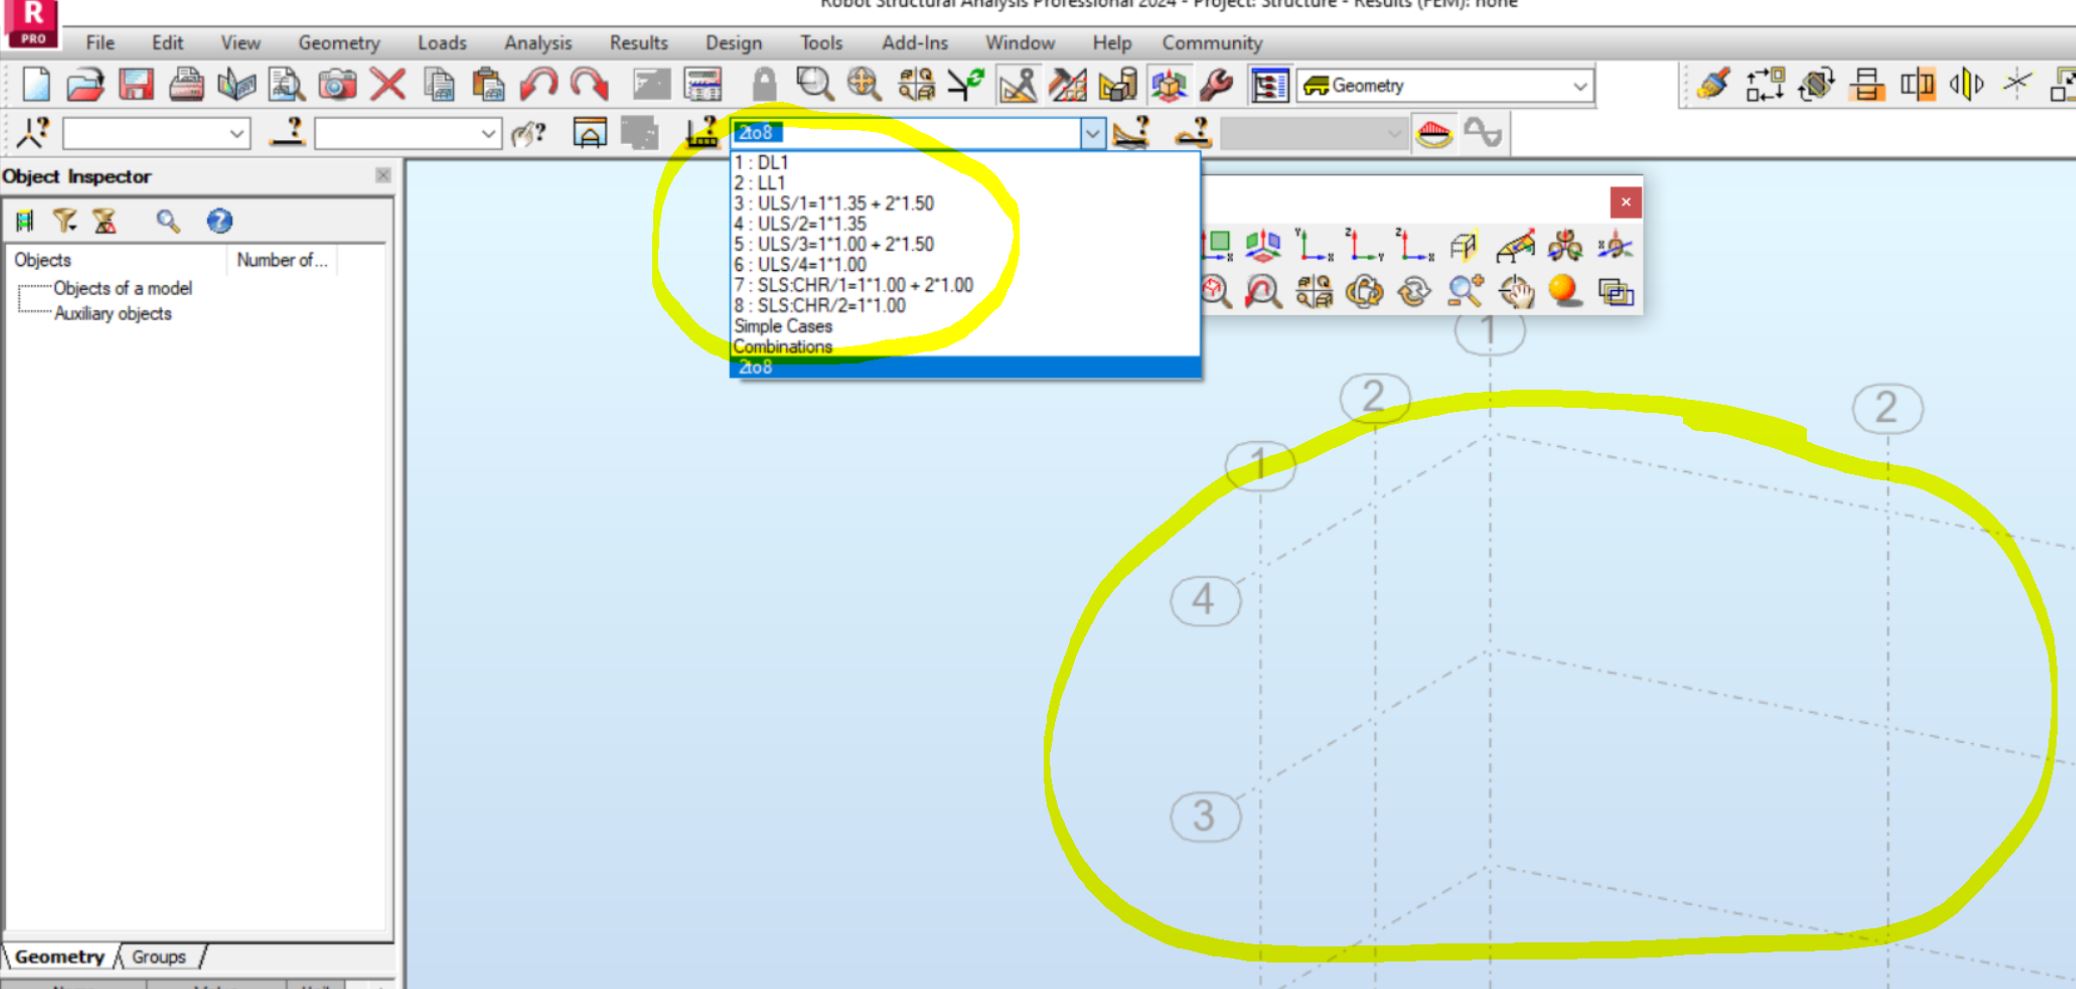Close the floating view toolbar
The image size is (2076, 989).
(x=1626, y=202)
